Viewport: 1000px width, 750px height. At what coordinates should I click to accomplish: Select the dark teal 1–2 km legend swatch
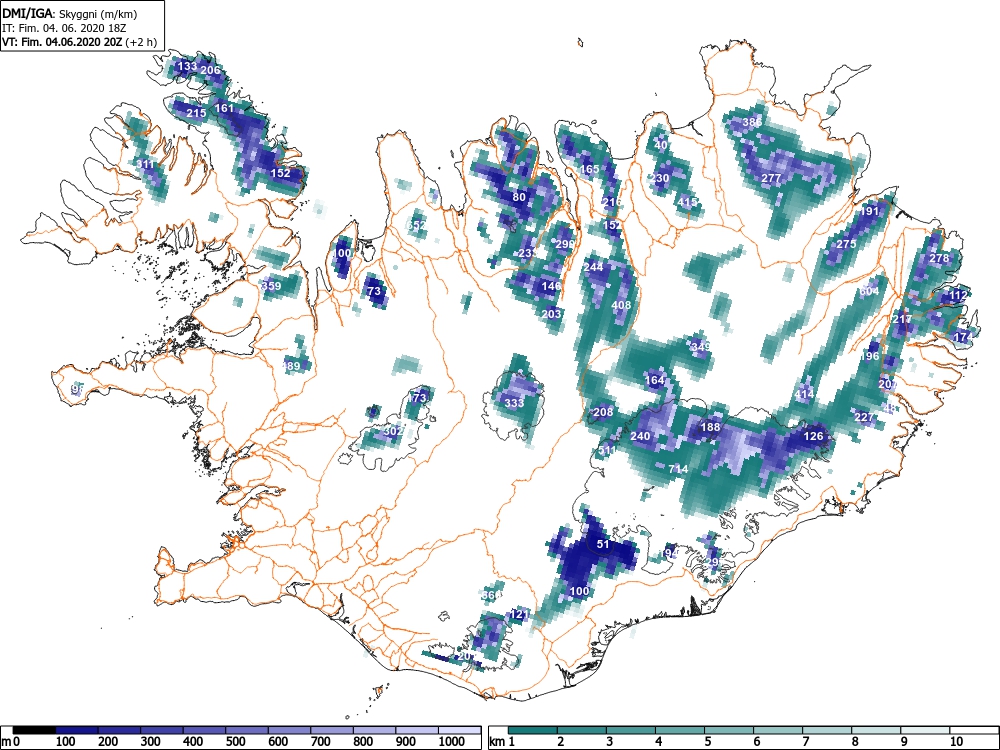533,730
